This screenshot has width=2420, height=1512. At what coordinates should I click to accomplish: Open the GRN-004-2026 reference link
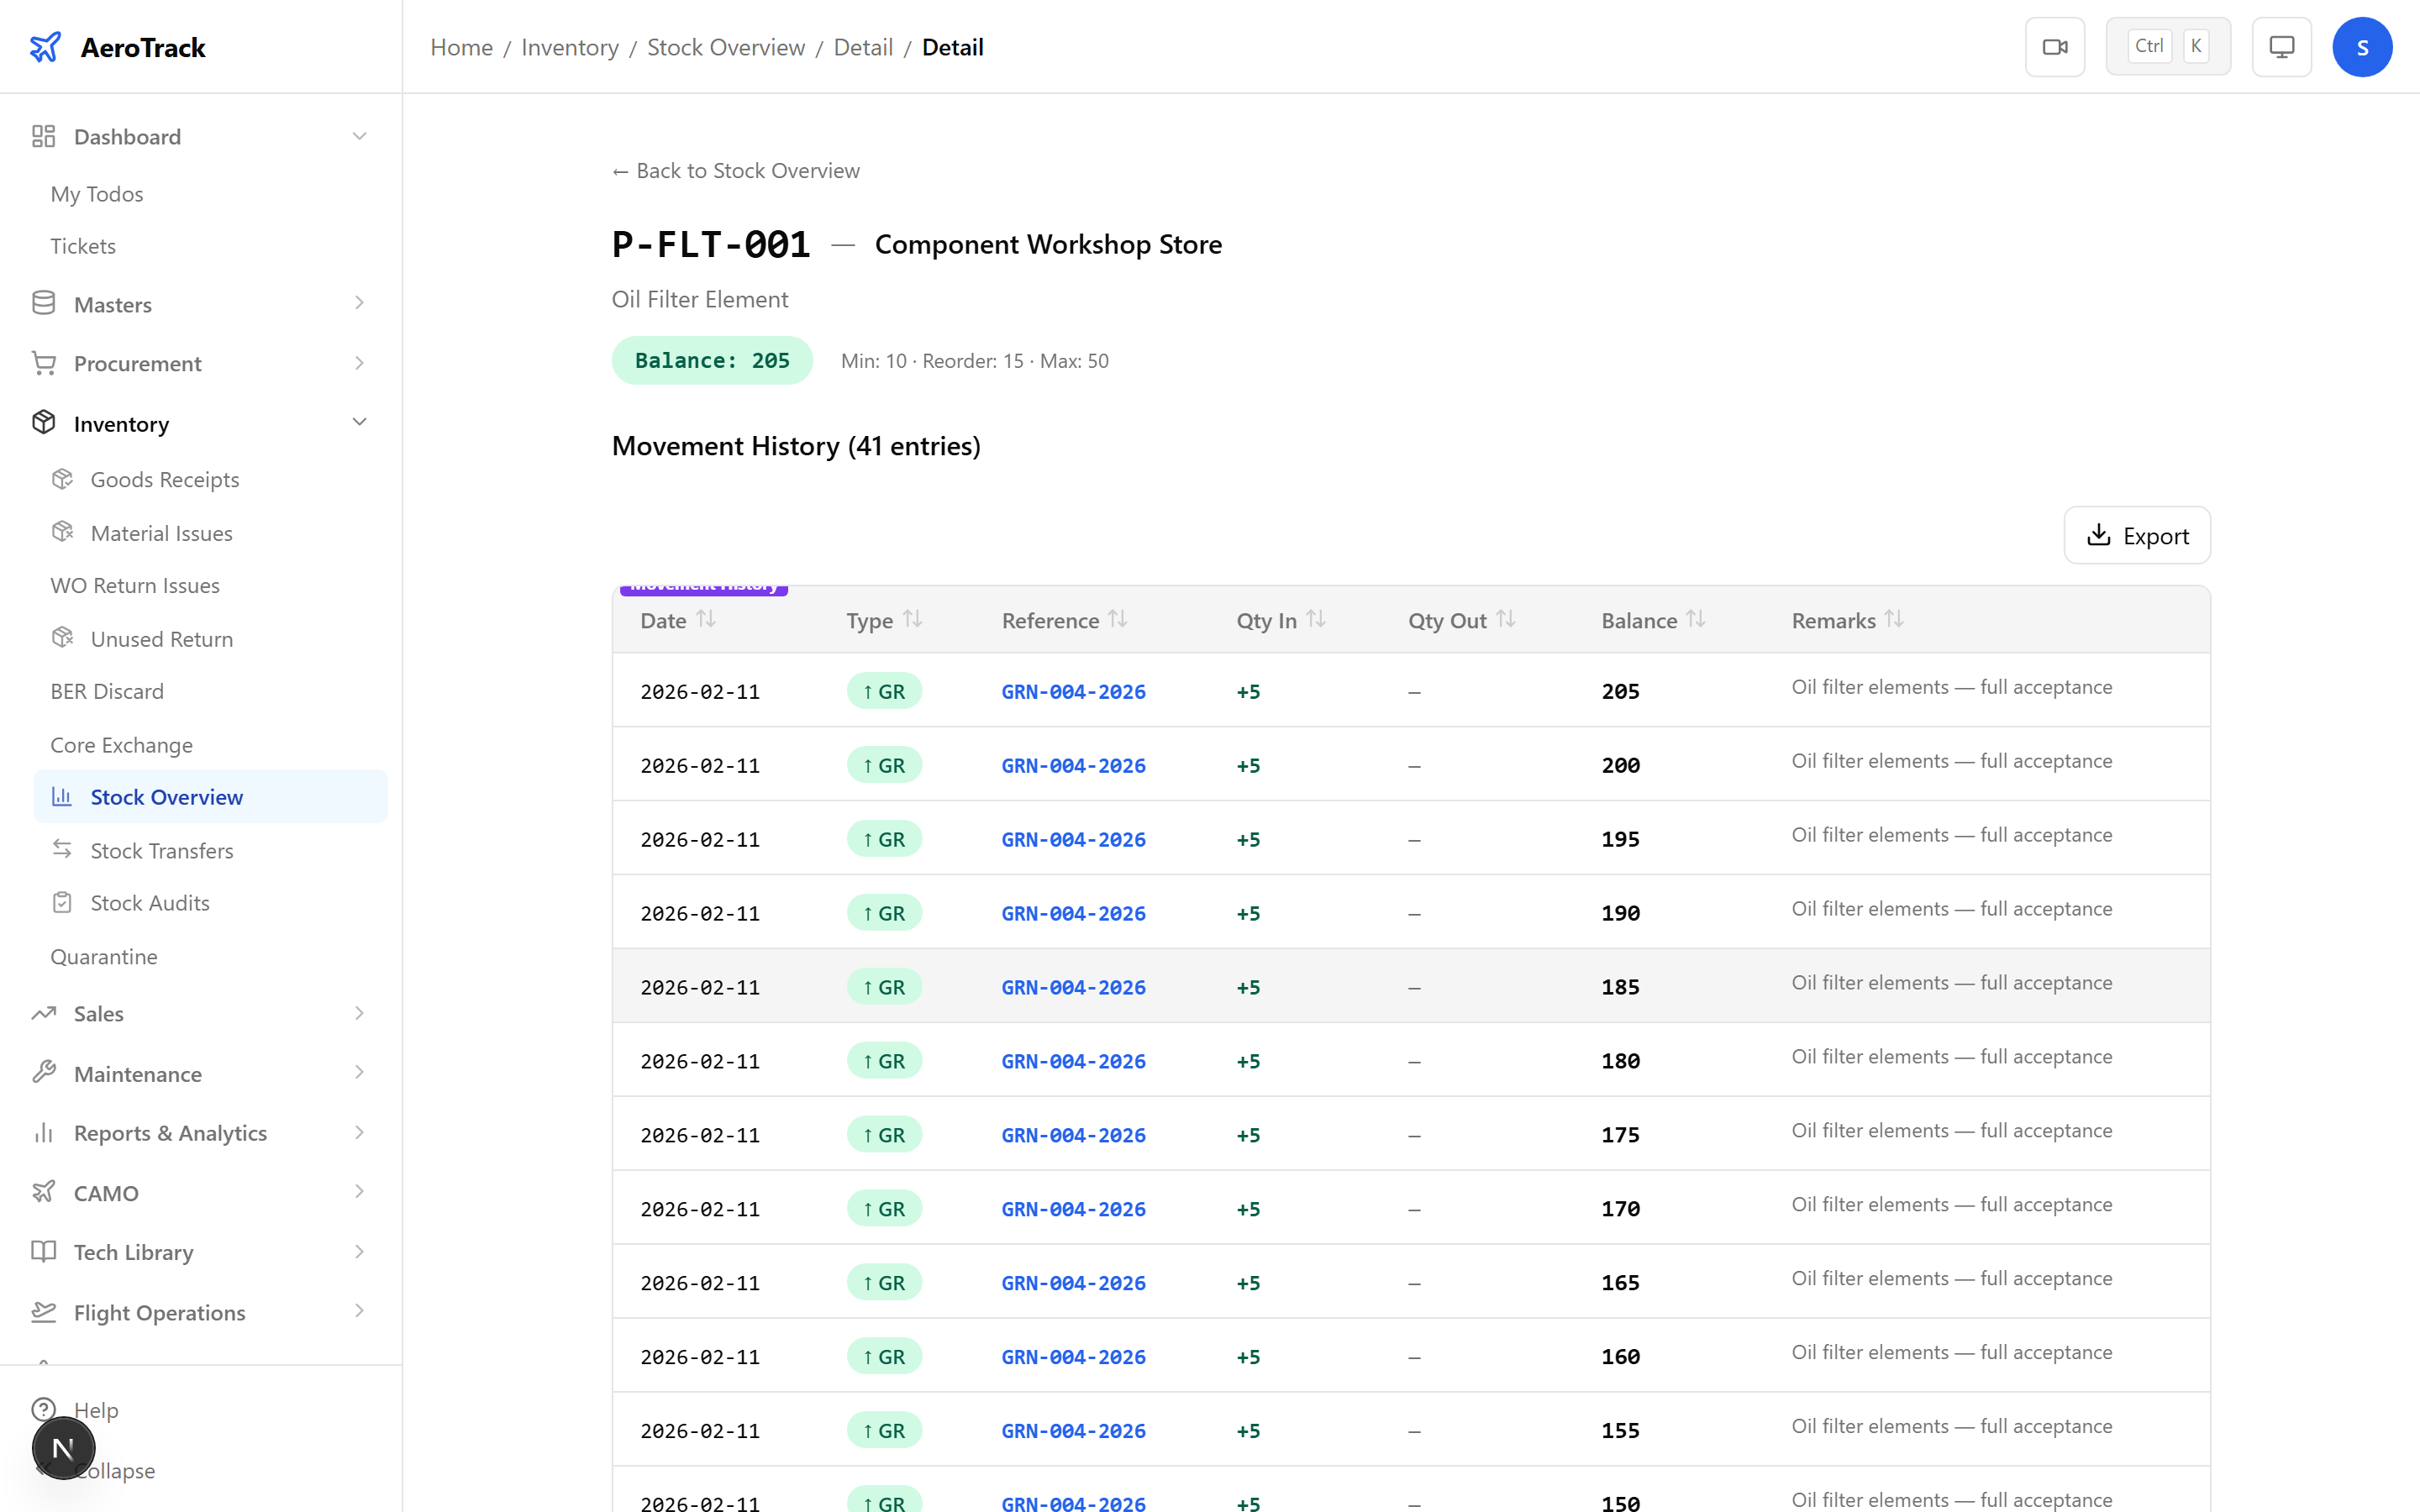coord(1072,691)
